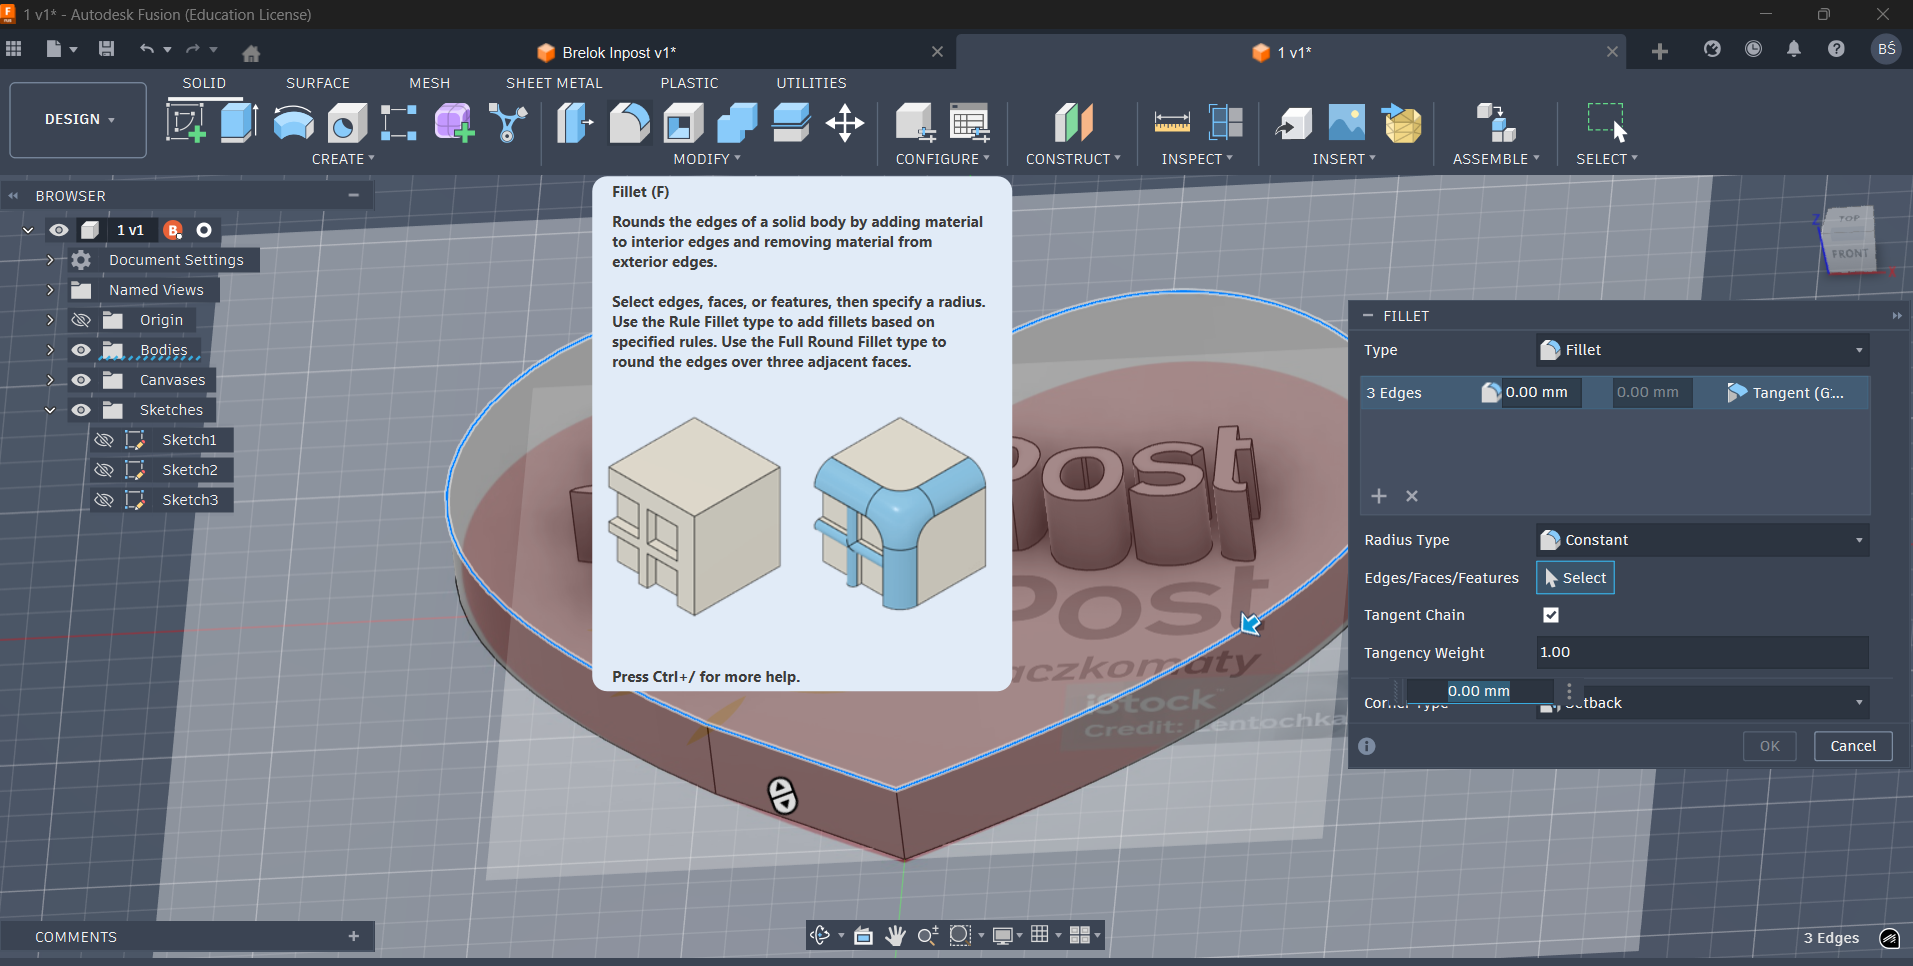Image resolution: width=1913 pixels, height=966 pixels.
Task: Click the Save disk icon
Action: (x=107, y=49)
